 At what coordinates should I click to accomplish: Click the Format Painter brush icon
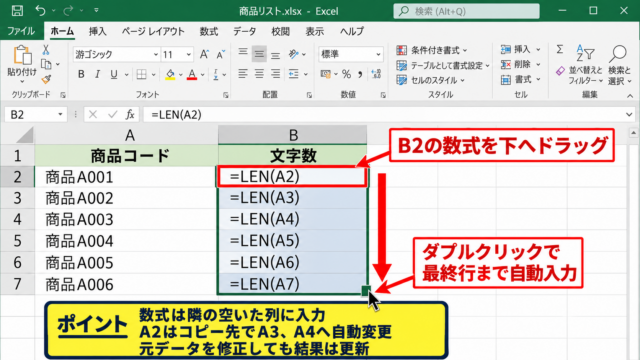[46, 79]
